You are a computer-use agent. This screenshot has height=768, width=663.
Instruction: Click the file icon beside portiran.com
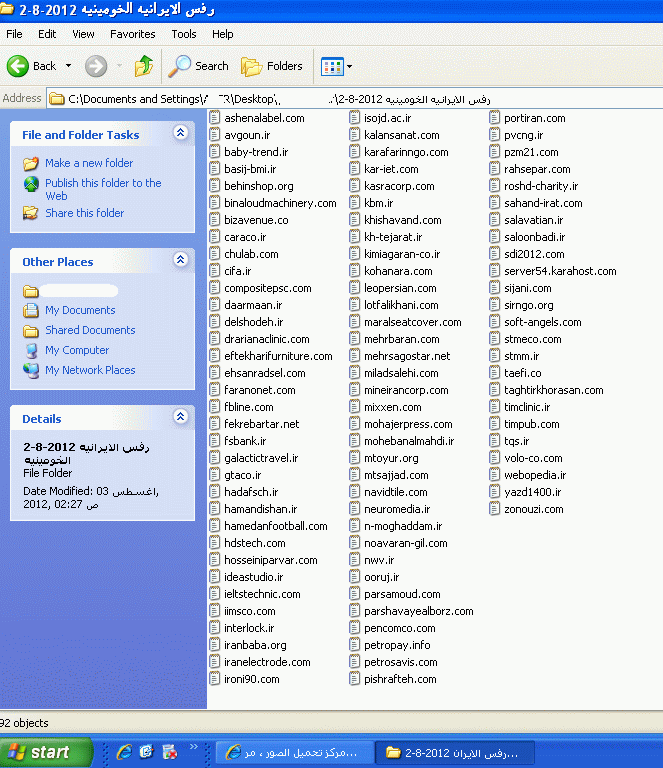(x=495, y=118)
